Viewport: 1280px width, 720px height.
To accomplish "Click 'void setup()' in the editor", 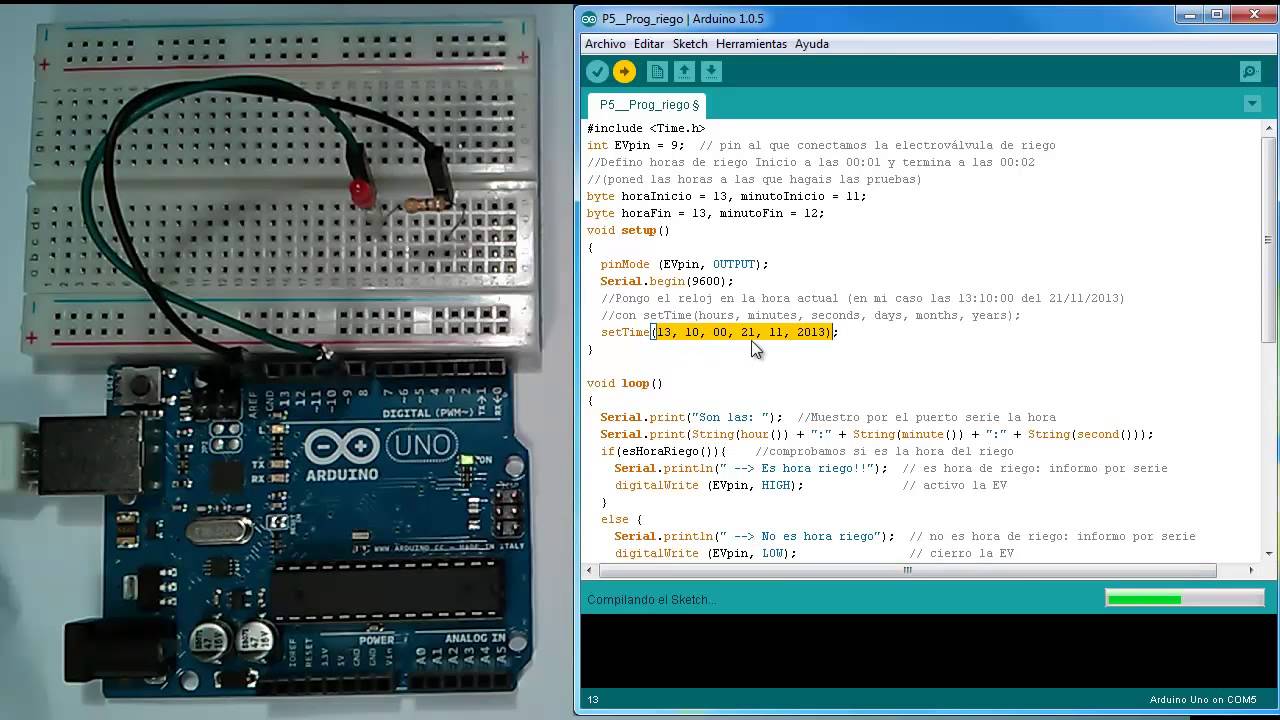I will click(x=628, y=230).
